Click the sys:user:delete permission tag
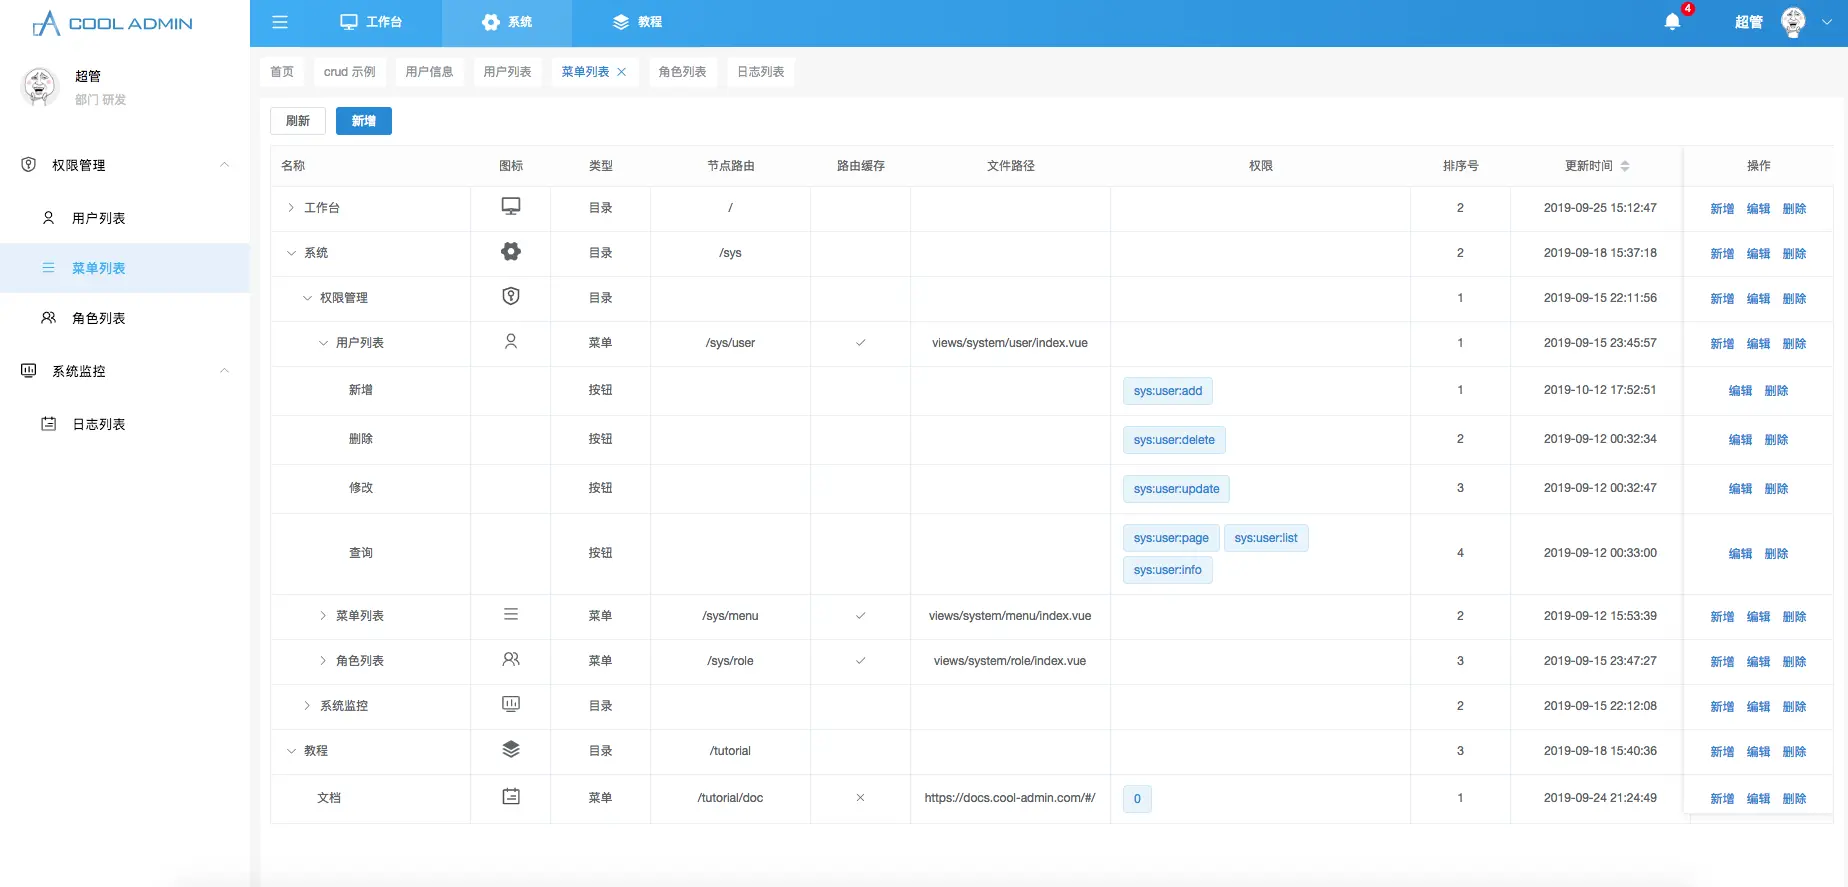This screenshot has width=1848, height=887. (x=1174, y=440)
